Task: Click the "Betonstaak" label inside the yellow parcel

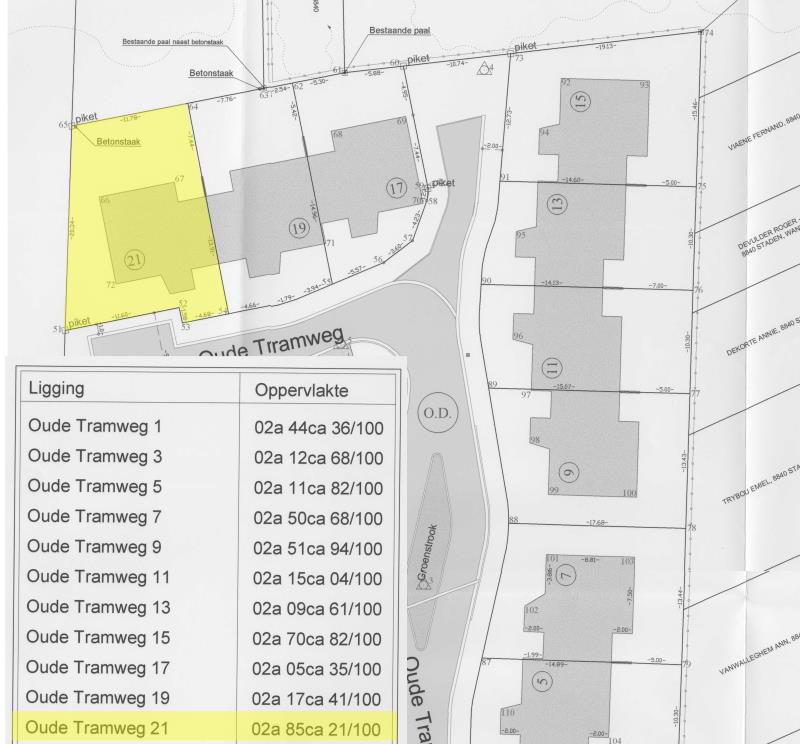Action: pos(118,142)
